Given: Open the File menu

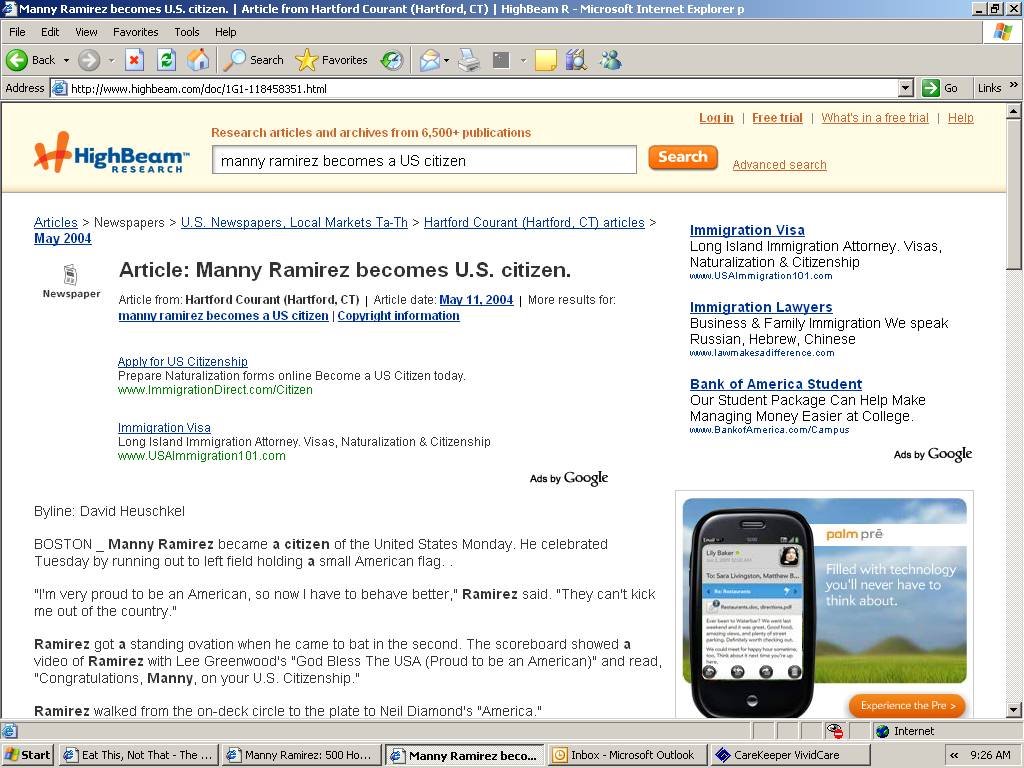Looking at the screenshot, I should pos(18,32).
